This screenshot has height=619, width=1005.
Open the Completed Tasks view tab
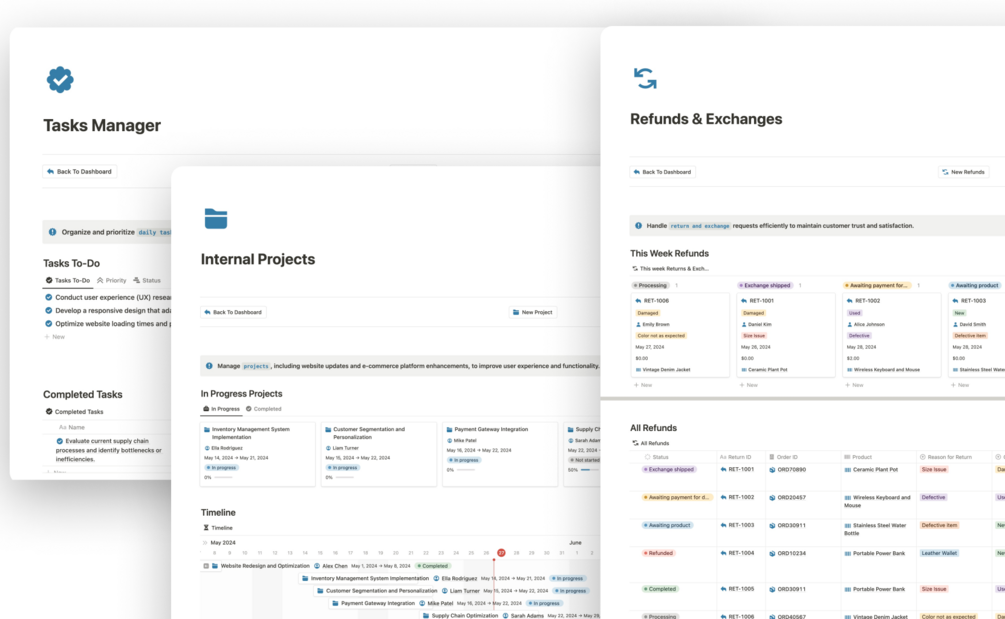[74, 411]
